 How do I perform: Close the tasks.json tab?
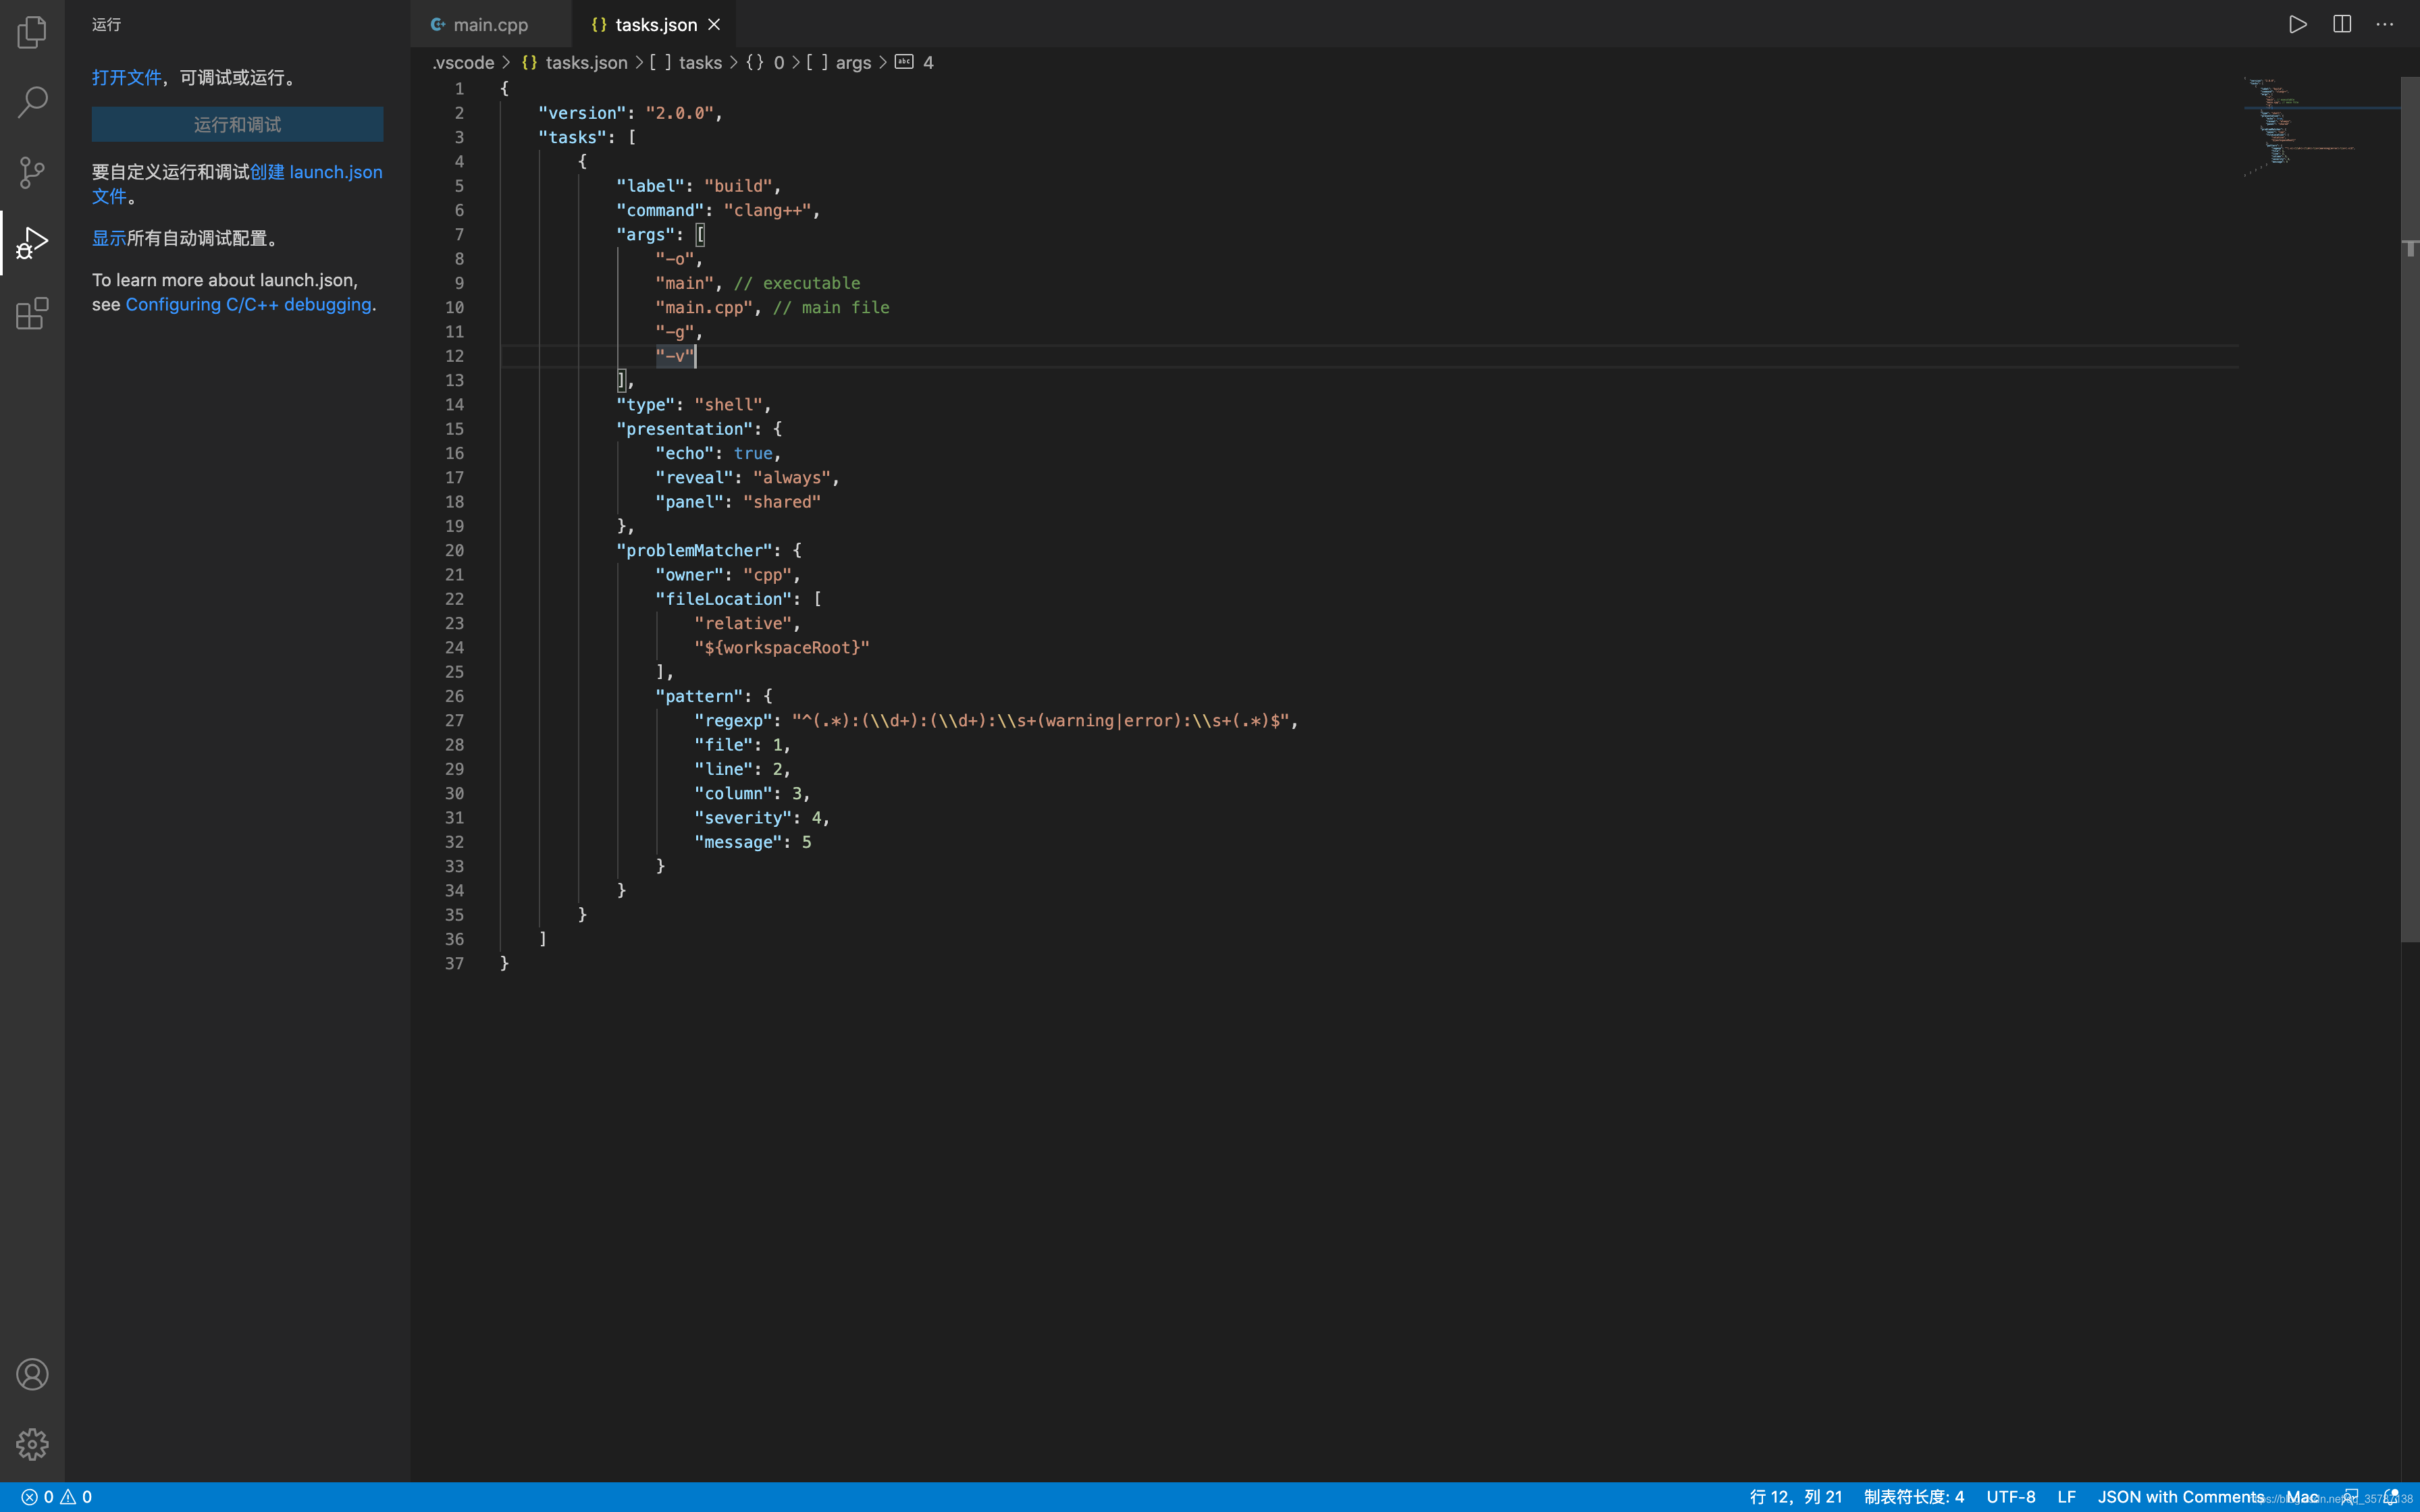714,25
